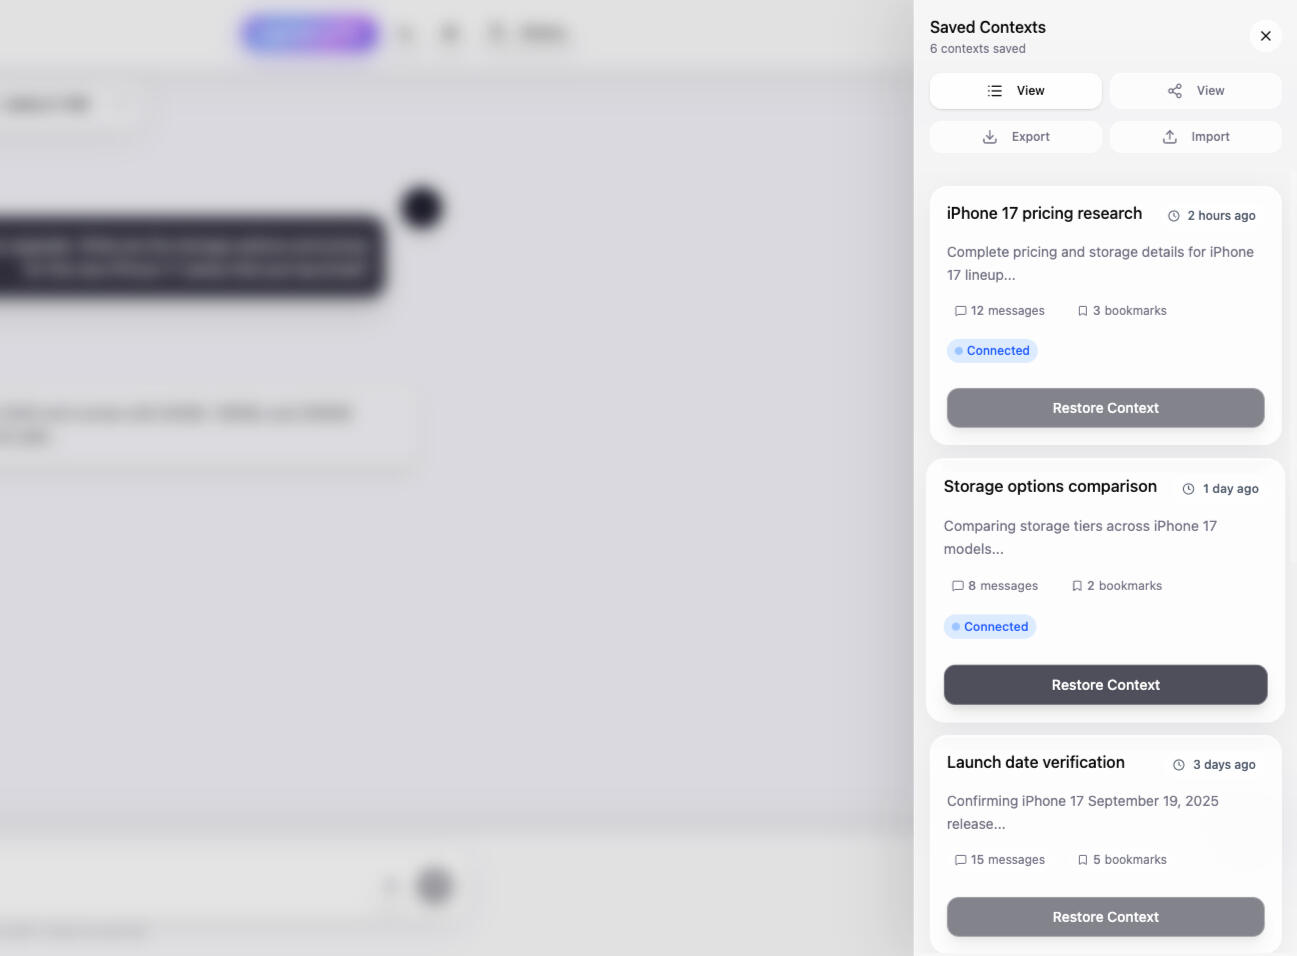Expand the Storage options comparison card
1297x956 pixels.
(1050, 486)
